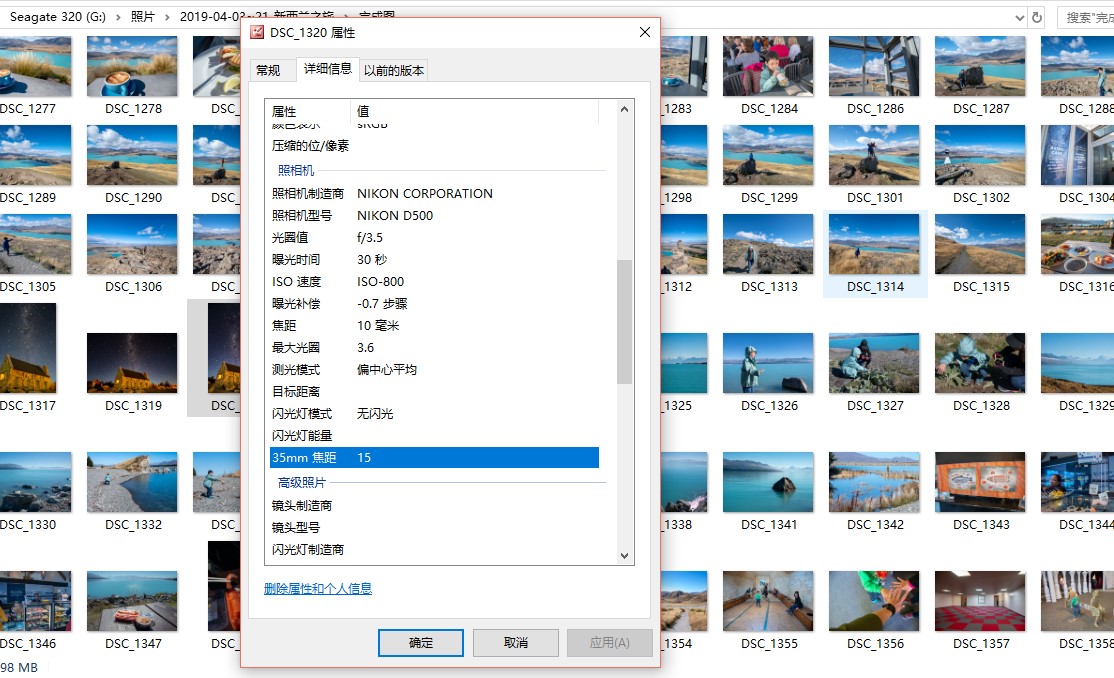Select the 详细信息 tab
The width and height of the screenshot is (1114, 678).
tap(328, 69)
